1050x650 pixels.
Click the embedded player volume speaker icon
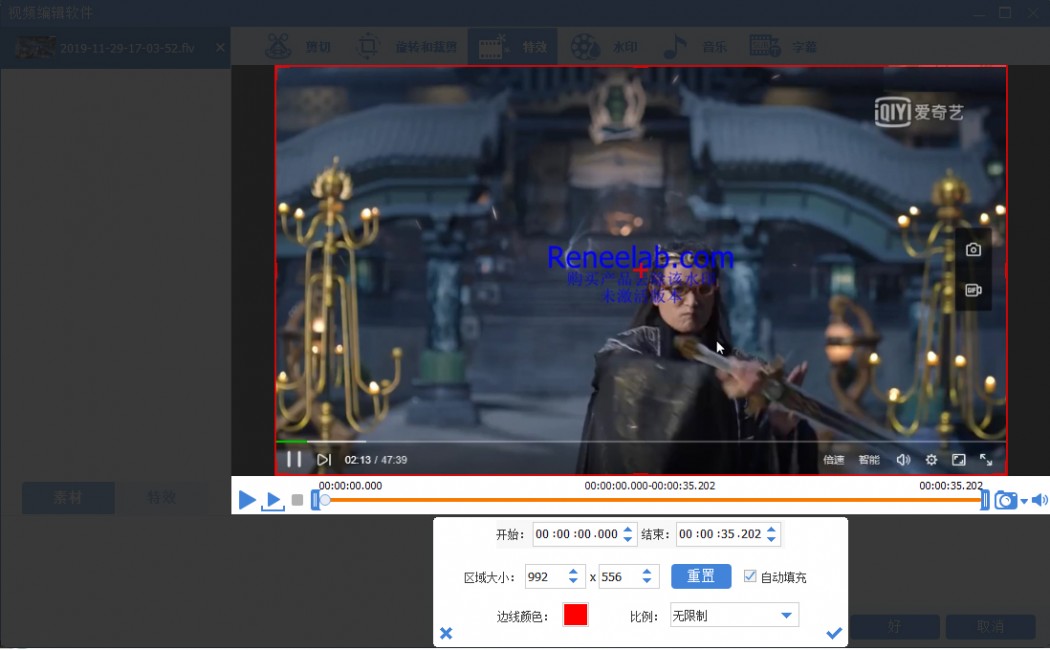(x=903, y=460)
